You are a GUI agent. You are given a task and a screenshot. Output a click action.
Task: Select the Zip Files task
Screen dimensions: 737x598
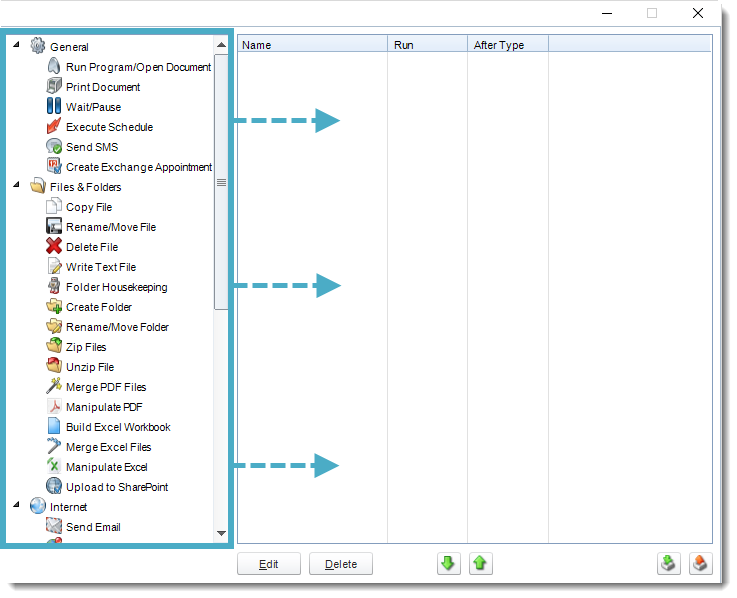click(x=86, y=347)
